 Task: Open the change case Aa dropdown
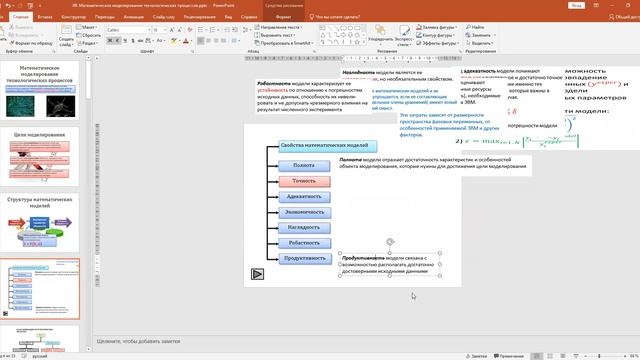tap(160, 40)
